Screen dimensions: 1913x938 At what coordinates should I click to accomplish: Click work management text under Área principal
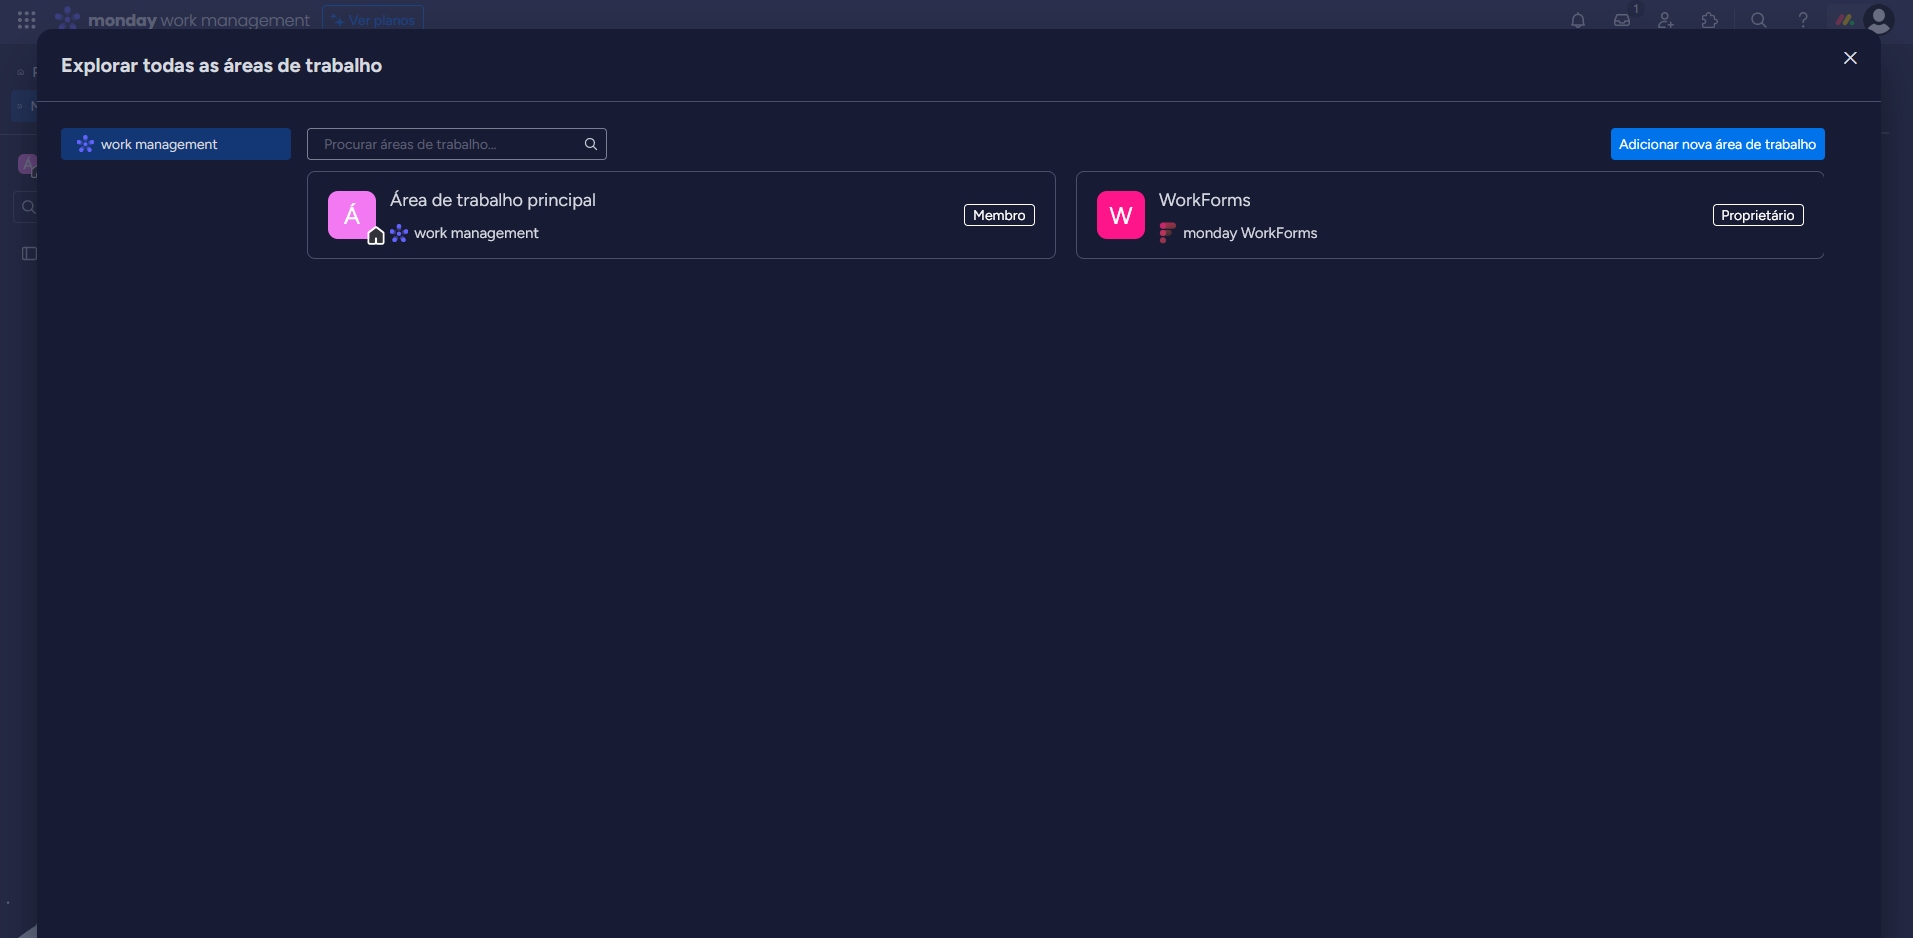tap(476, 233)
